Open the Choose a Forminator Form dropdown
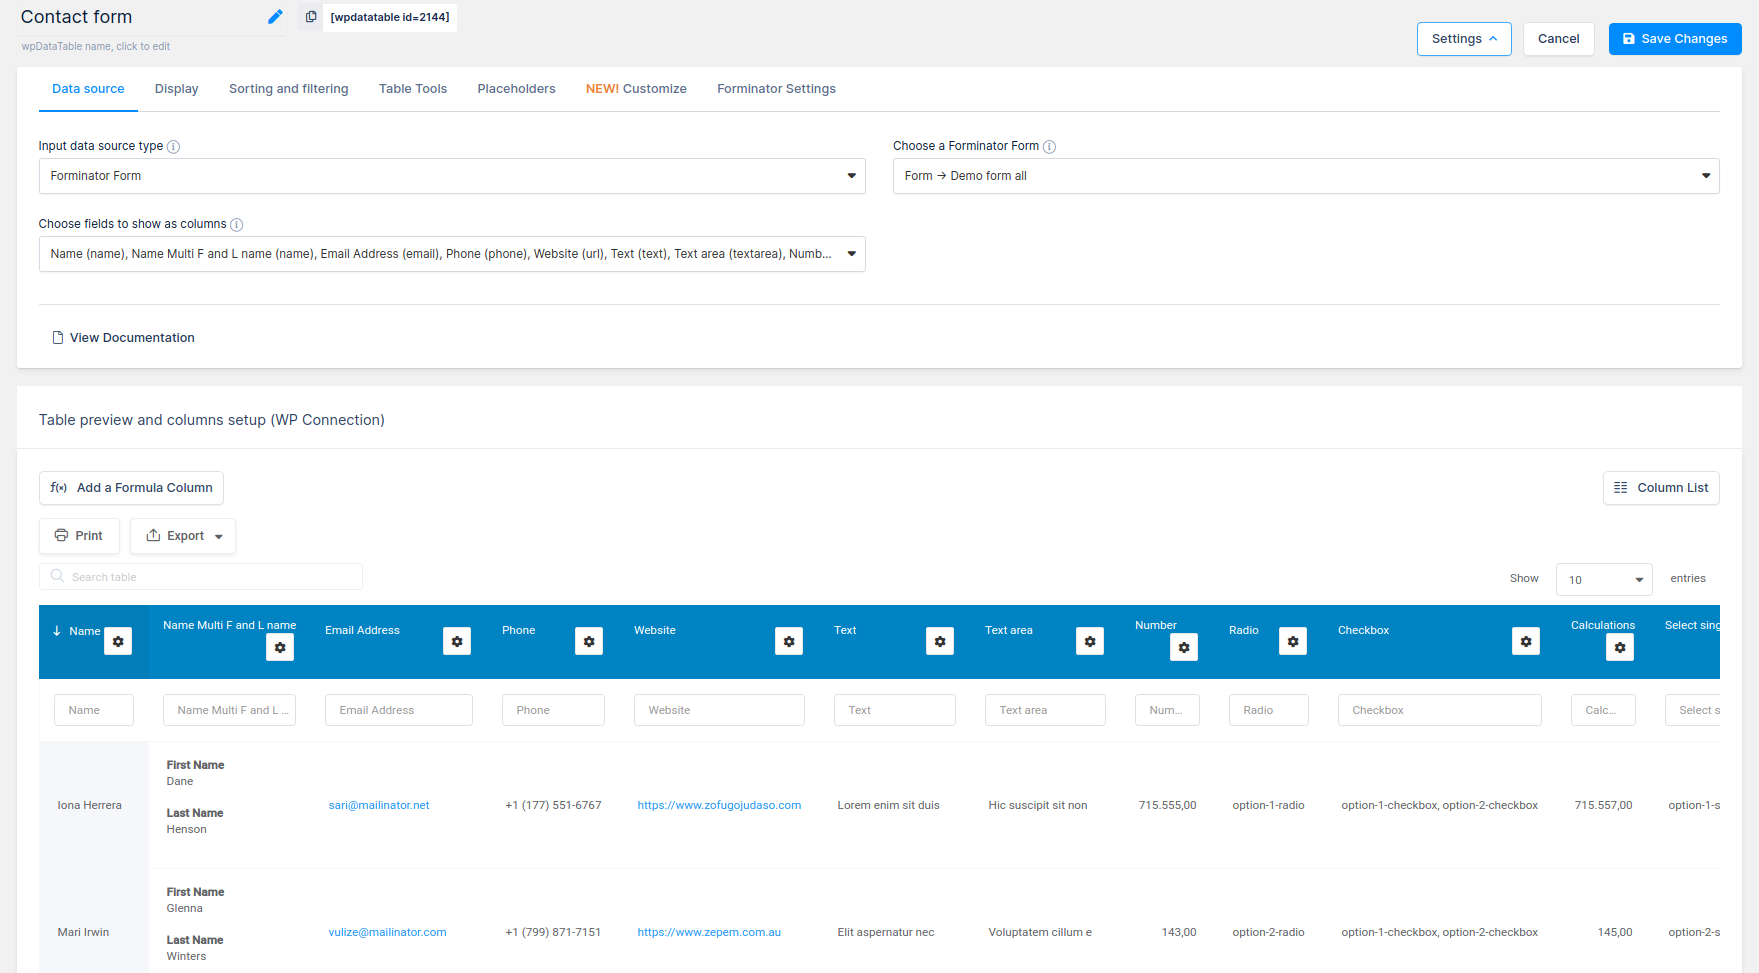The image size is (1759, 973). [1306, 176]
